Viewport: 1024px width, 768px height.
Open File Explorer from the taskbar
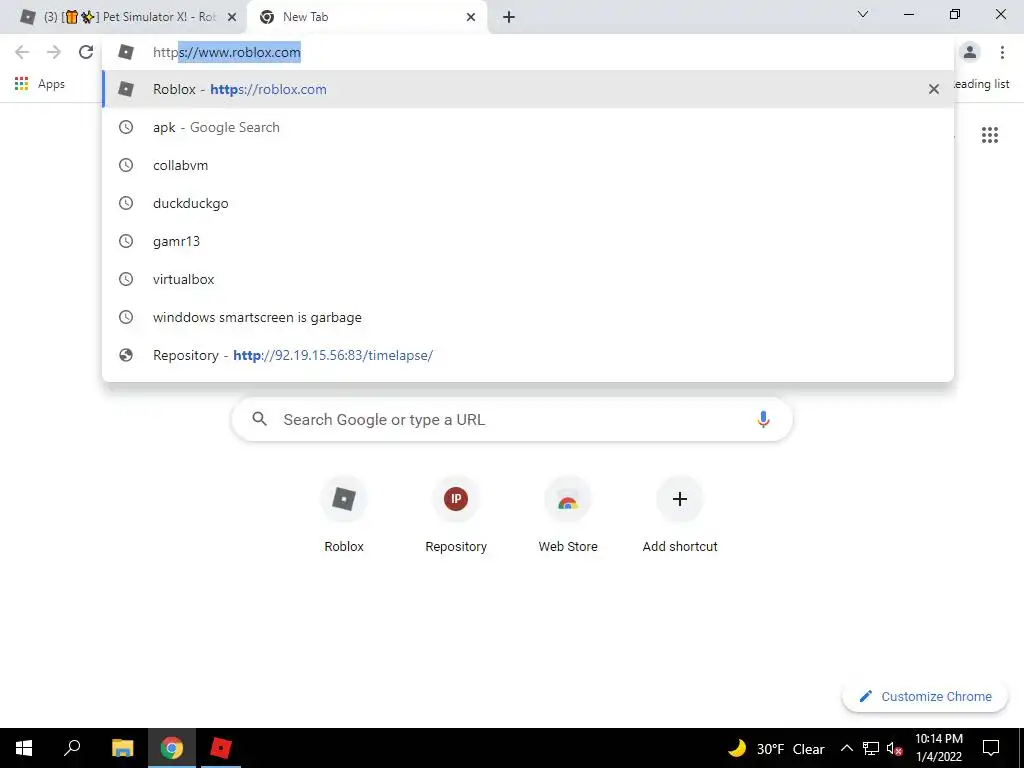122,748
